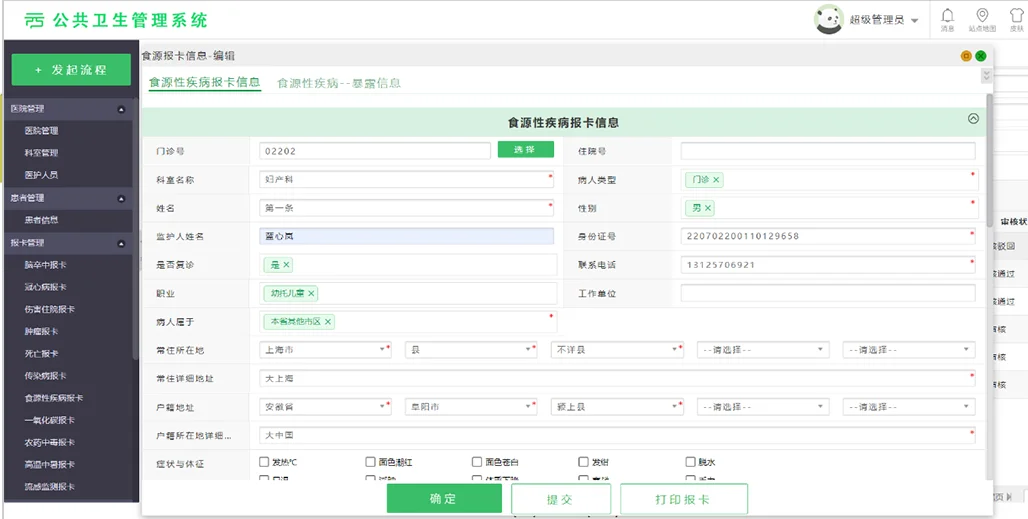
Task: Focus the 门诊号 field showing 02202
Action: pyautogui.click(x=375, y=151)
